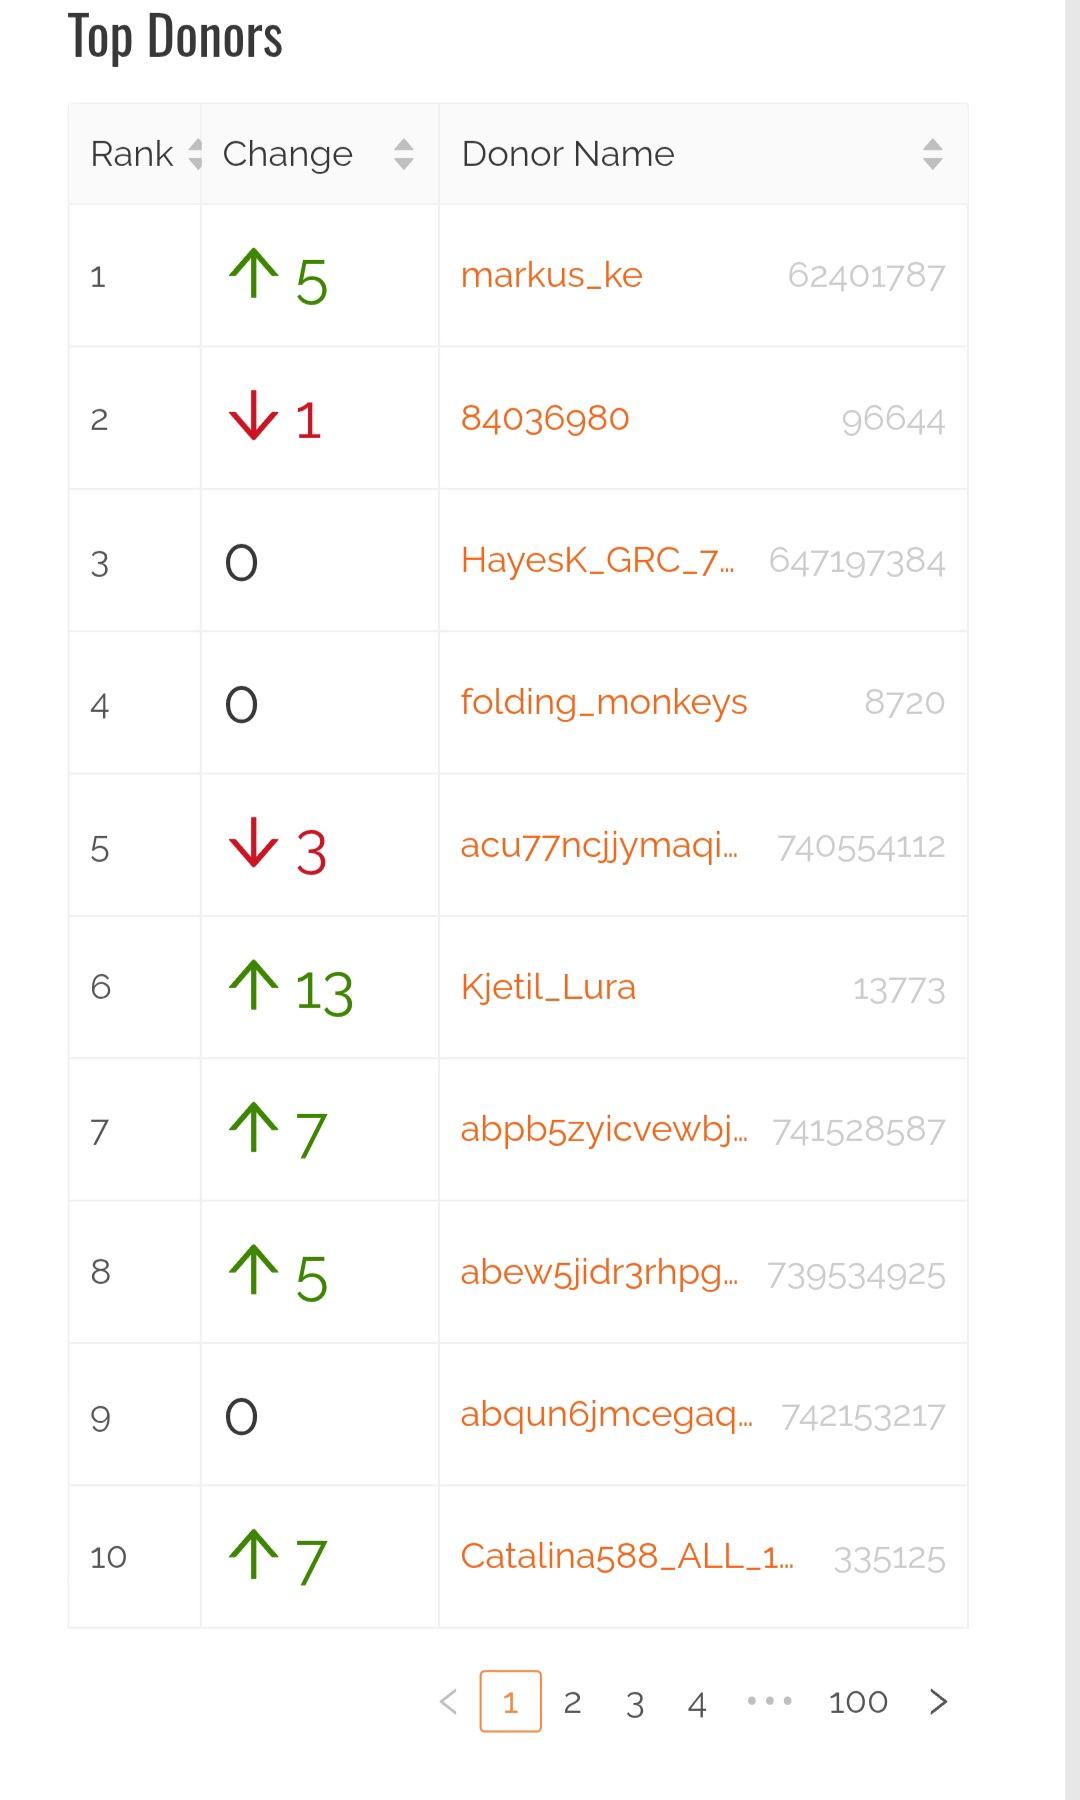The image size is (1080, 1800).
Task: Select page 1 in pagination
Action: [x=510, y=1701]
